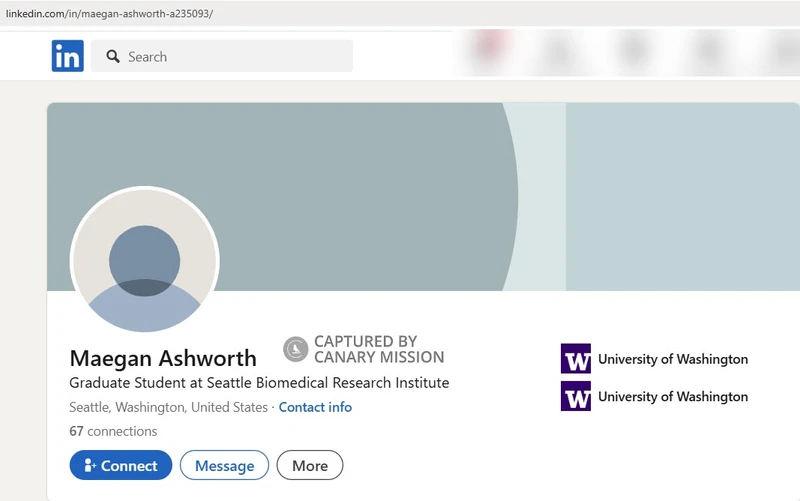Focus the LinkedIn Search field
This screenshot has height=501, width=800.
[222, 56]
